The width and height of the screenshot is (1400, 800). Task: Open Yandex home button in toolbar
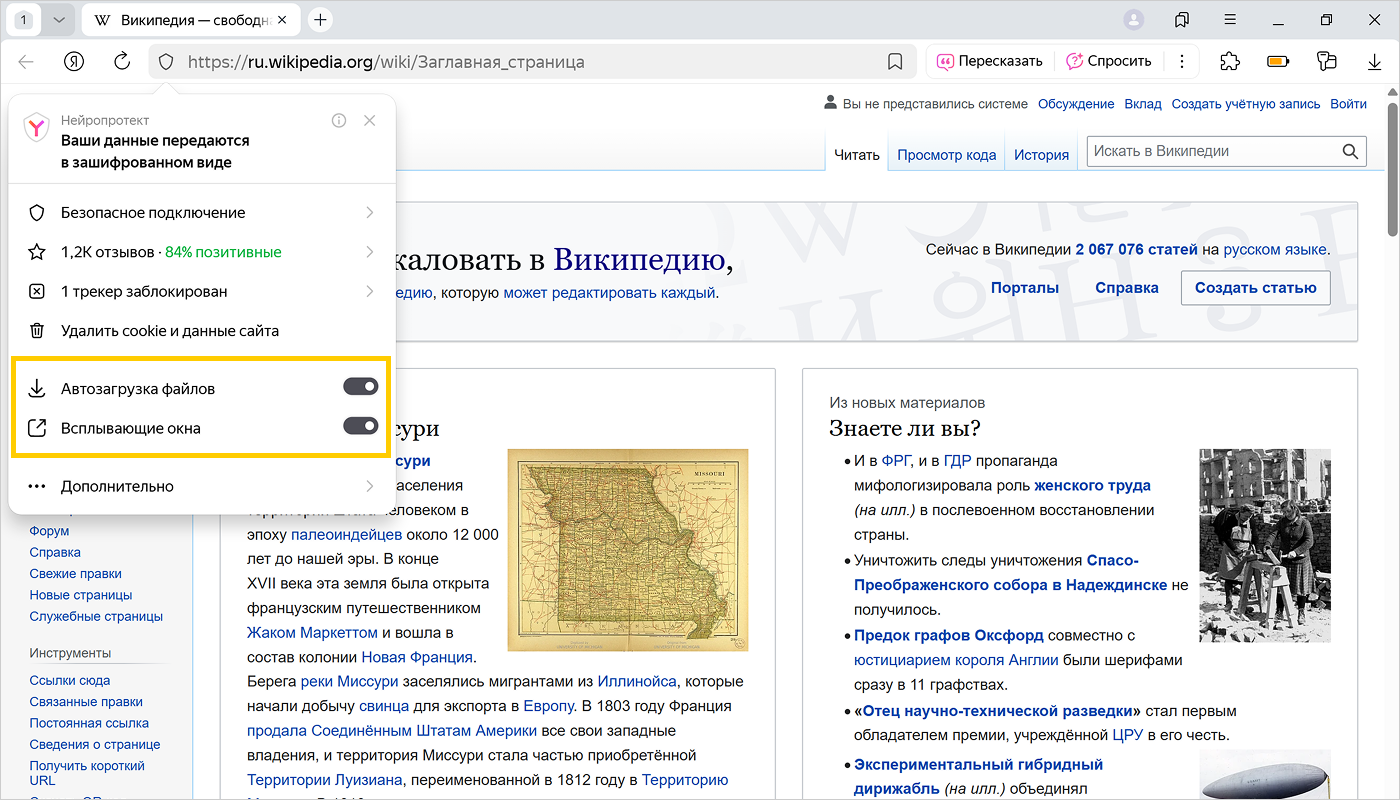(x=74, y=62)
